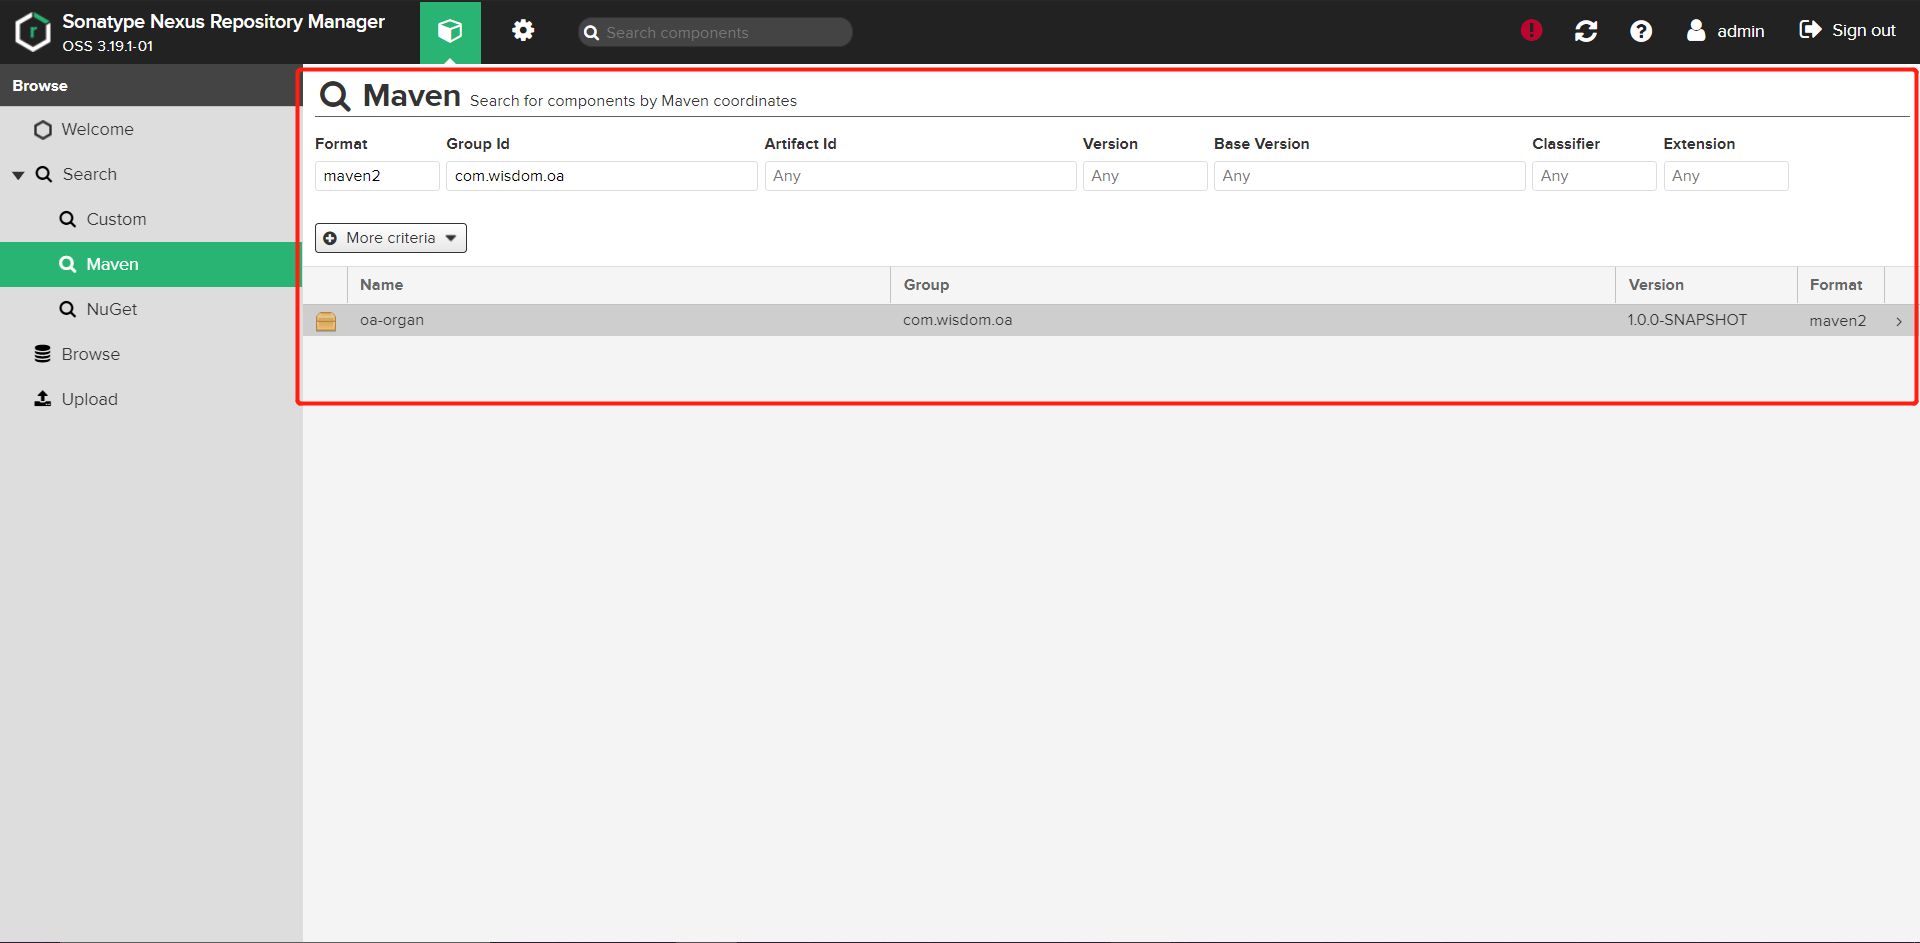The height and width of the screenshot is (943, 1920).
Task: Sort by the Version column header
Action: pos(1706,285)
